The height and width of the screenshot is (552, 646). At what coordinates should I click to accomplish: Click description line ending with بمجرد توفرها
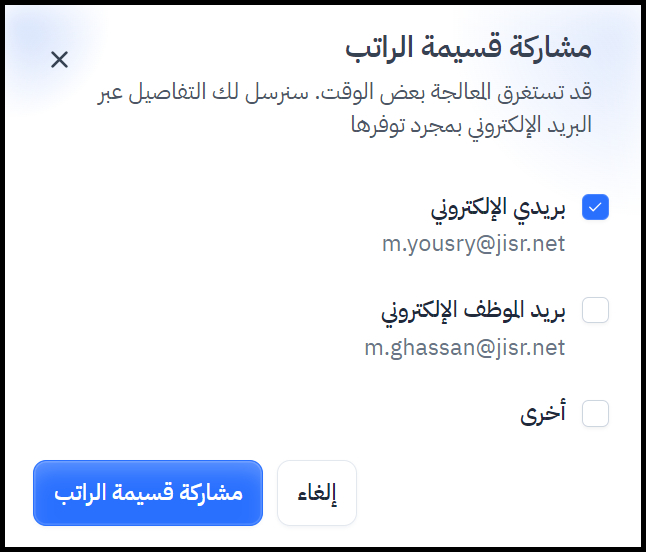(470, 125)
